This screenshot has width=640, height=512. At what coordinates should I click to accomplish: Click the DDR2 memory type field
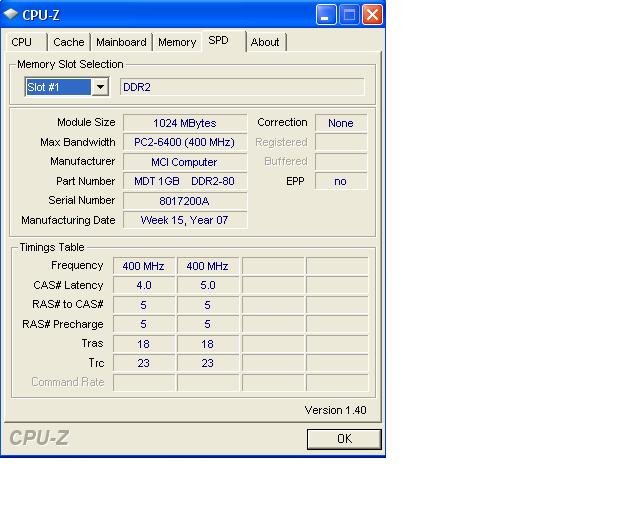(242, 87)
